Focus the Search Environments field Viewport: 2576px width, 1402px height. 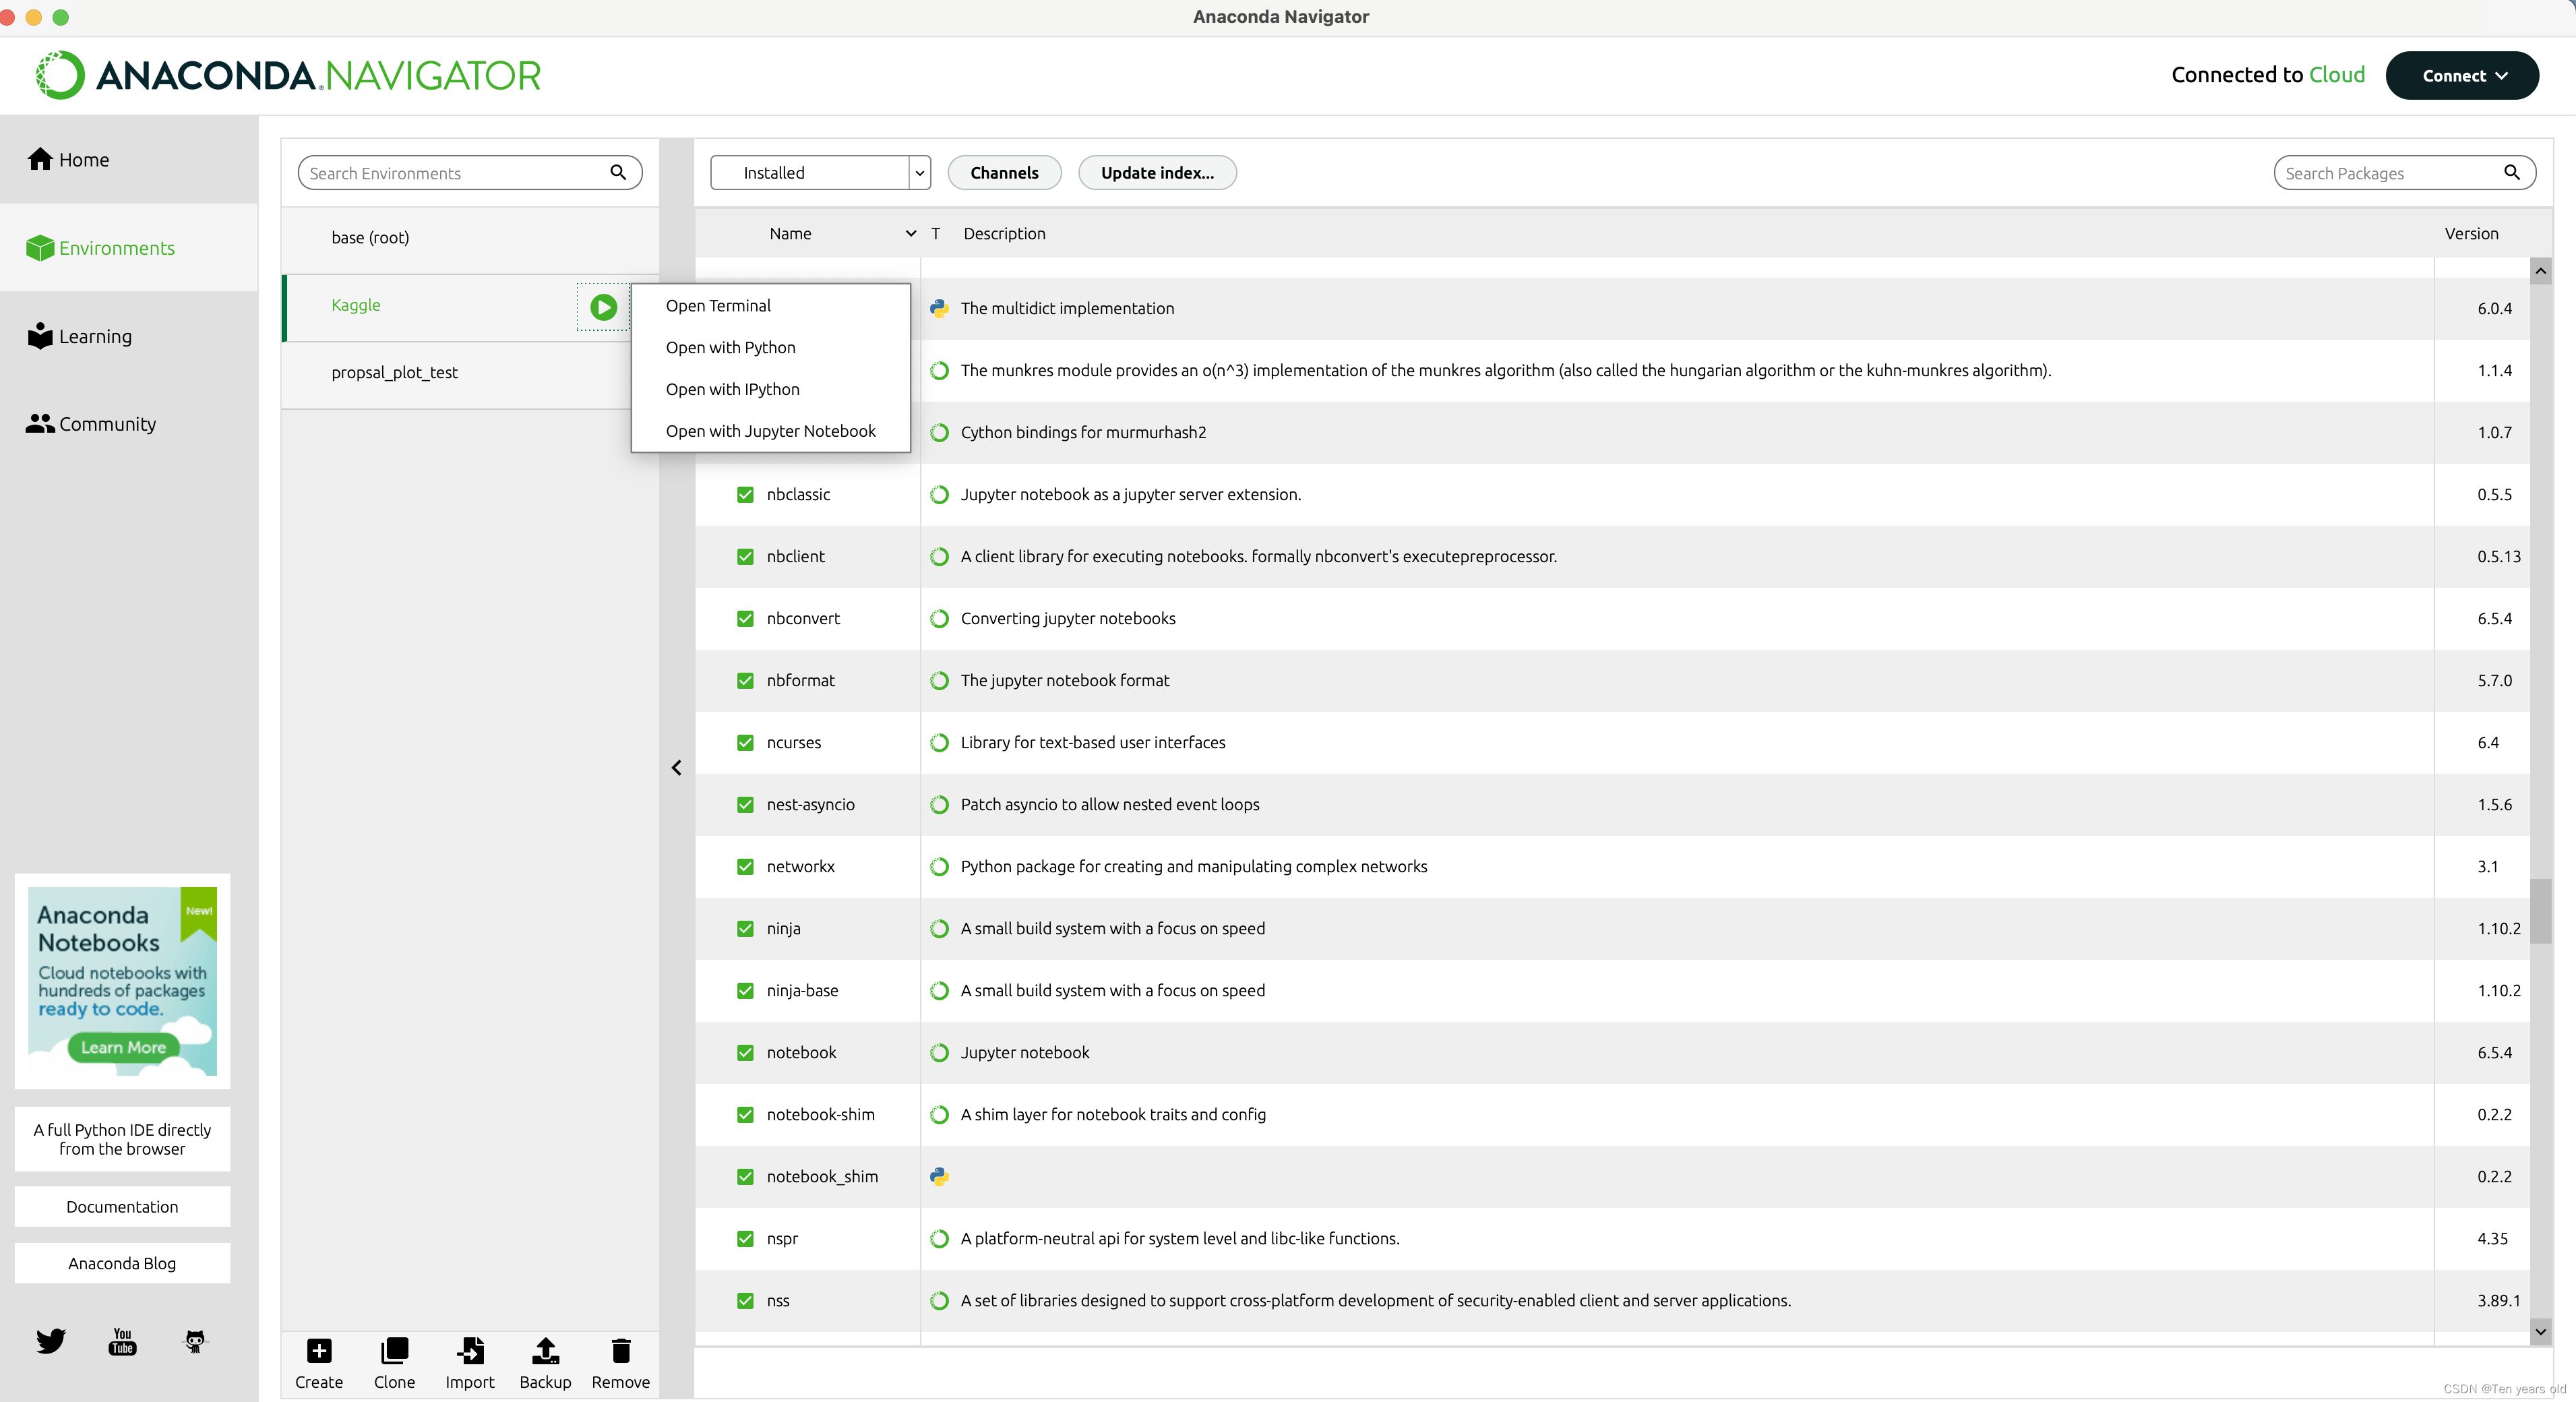tap(470, 172)
